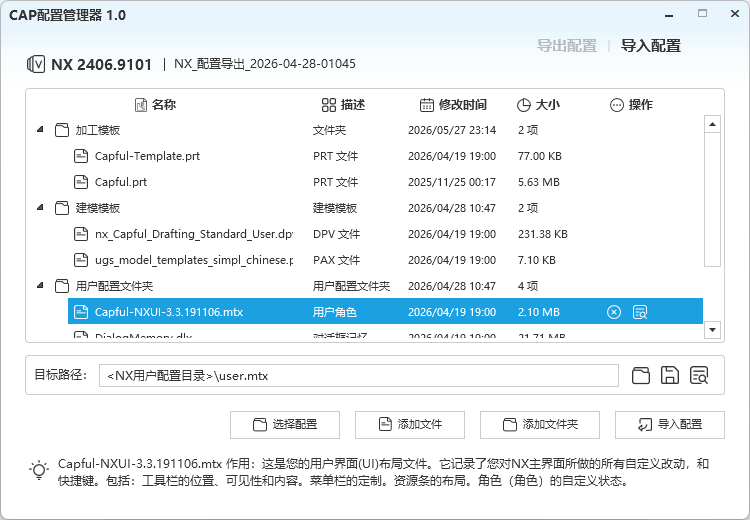Click the NX_配置导出_2026-04-28-01045 title text
The width and height of the screenshot is (750, 520).
tap(265, 64)
